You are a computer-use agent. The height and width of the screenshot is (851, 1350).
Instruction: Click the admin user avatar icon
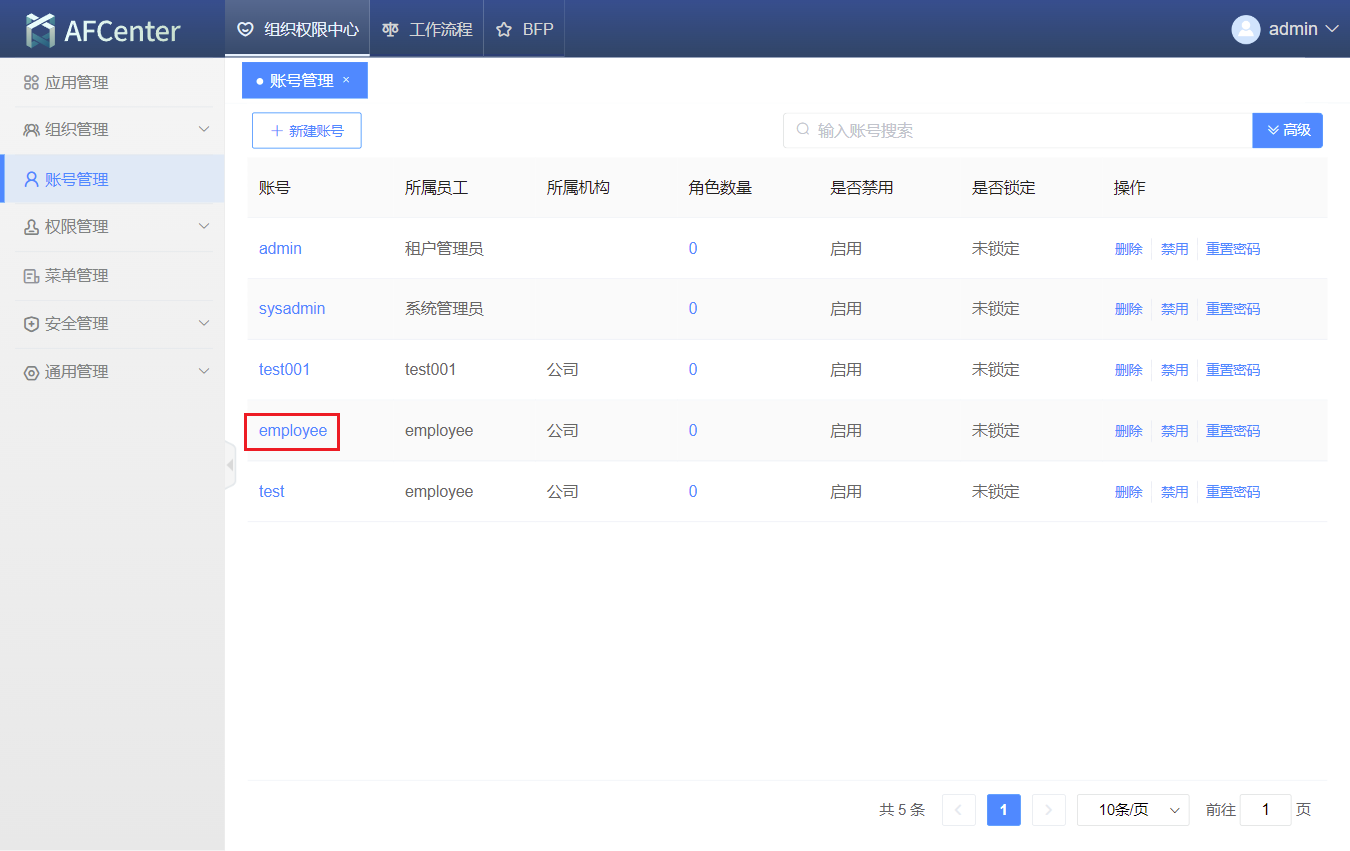1245,29
